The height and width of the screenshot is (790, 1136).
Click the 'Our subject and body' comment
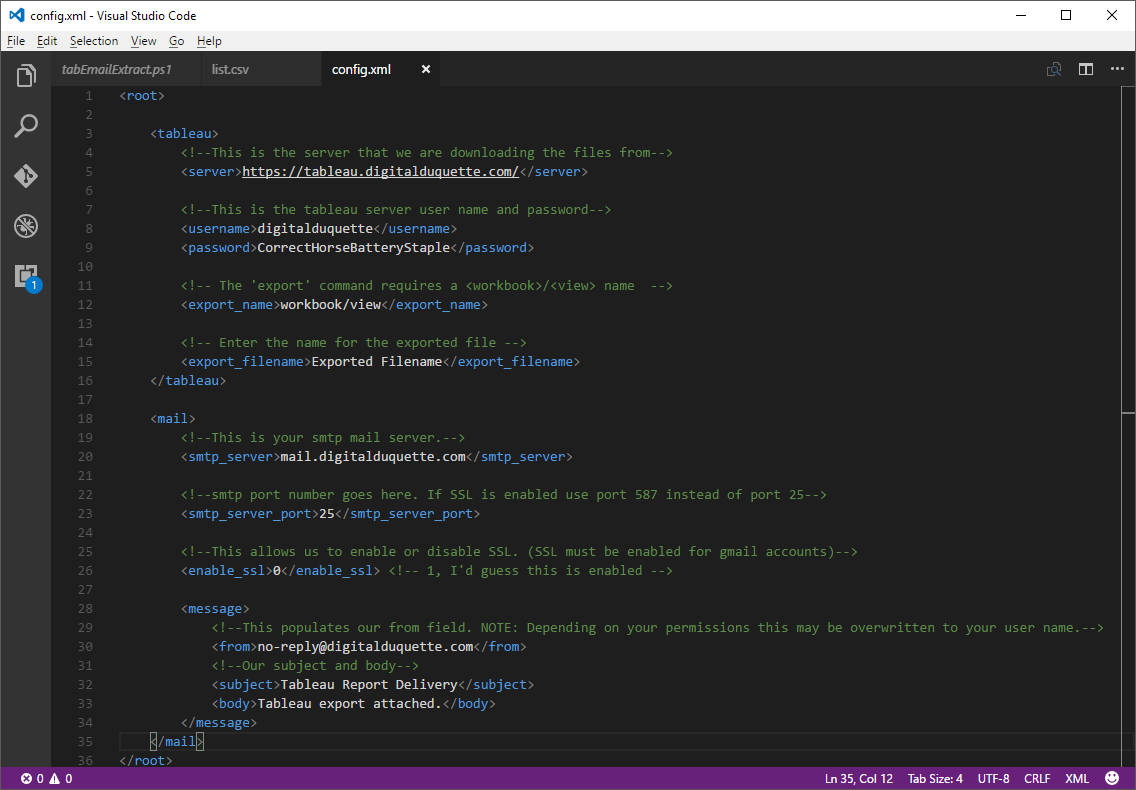[x=315, y=665]
